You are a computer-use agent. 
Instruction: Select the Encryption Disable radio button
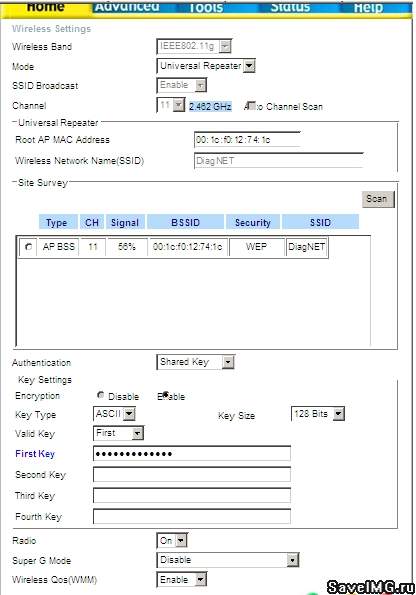coord(100,395)
